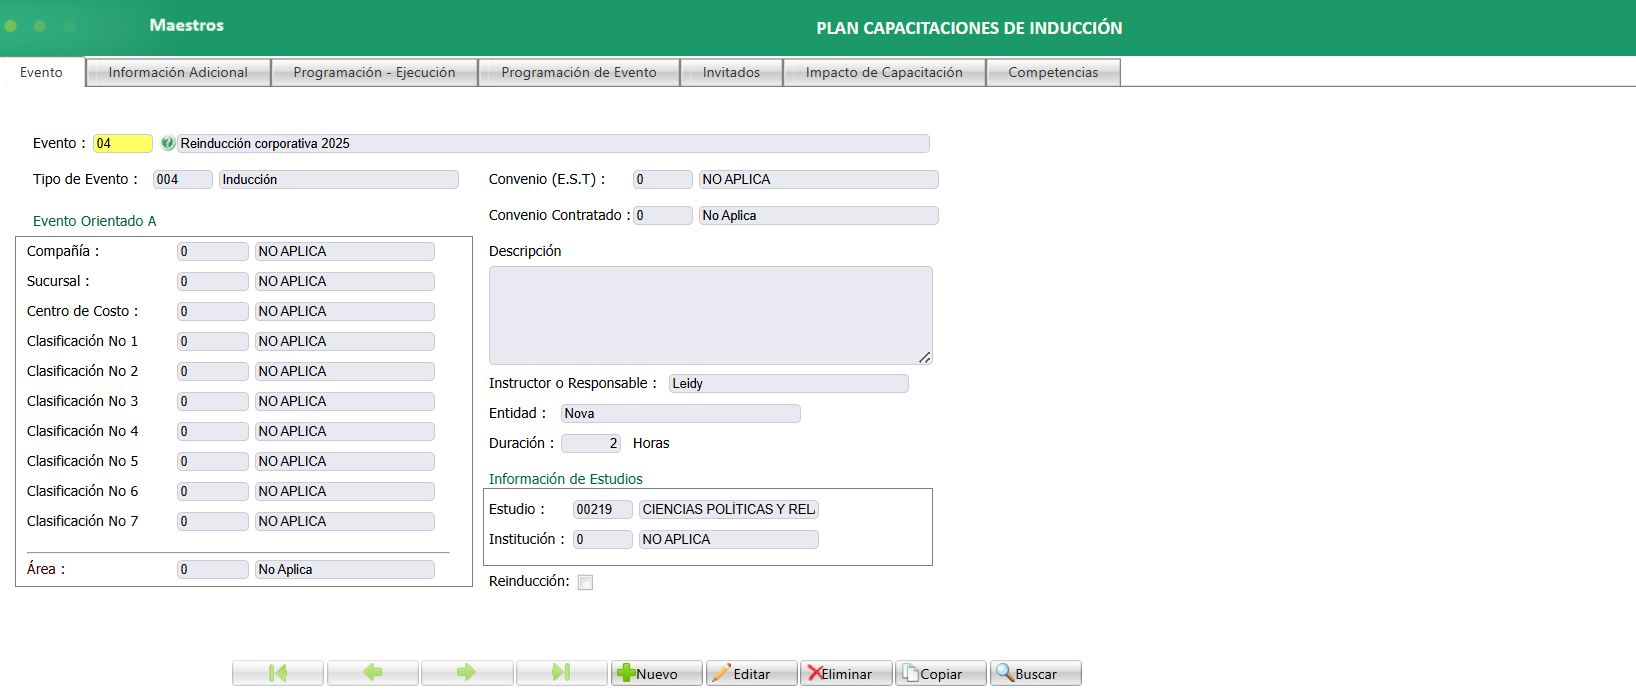Click the Estudio code field 00219
The width and height of the screenshot is (1636, 691).
tap(603, 509)
